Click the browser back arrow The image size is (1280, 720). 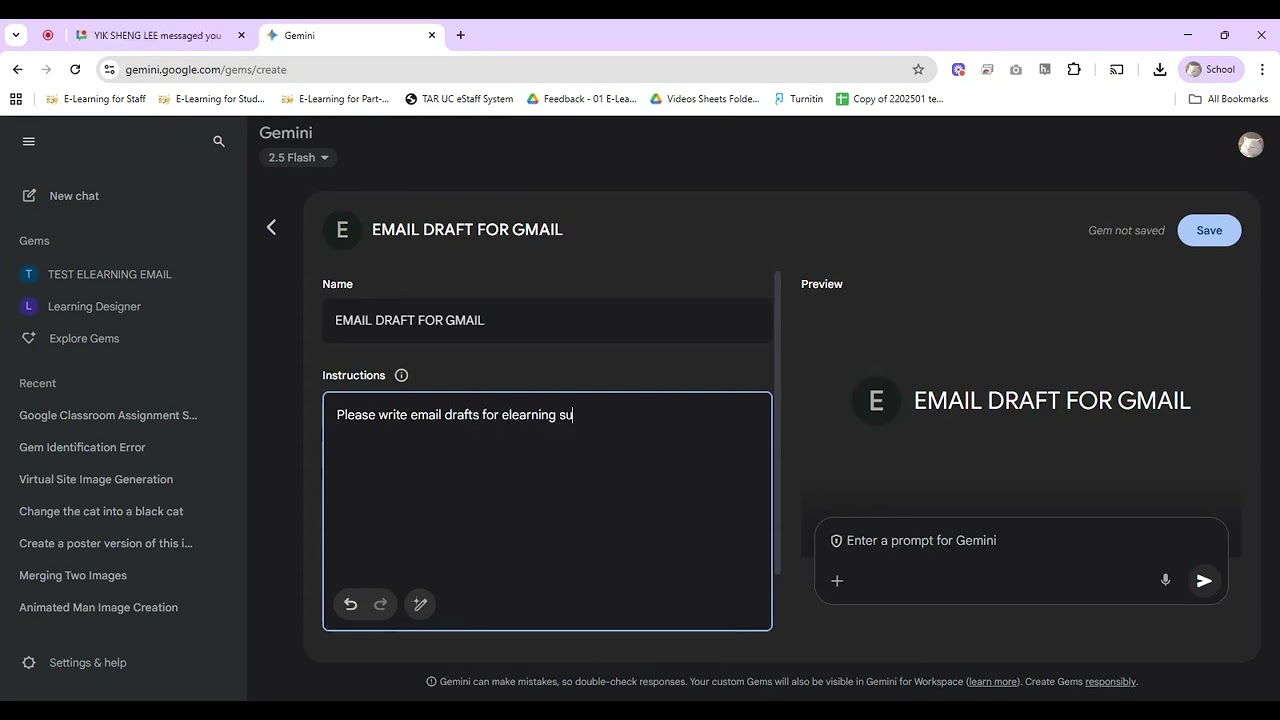18,69
